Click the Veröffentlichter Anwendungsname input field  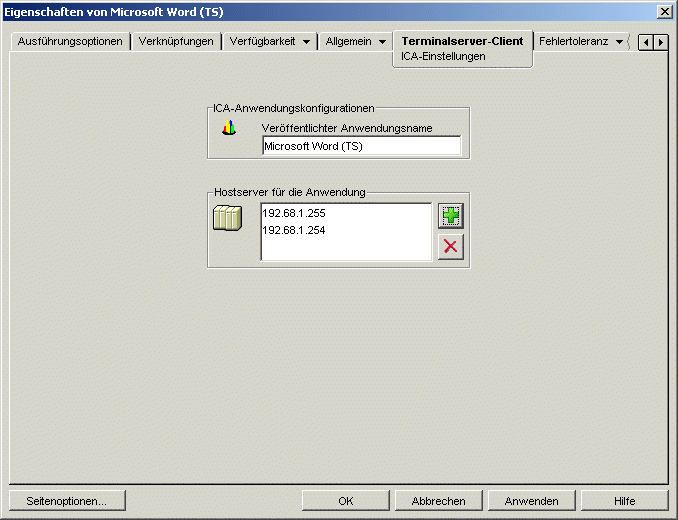click(361, 146)
